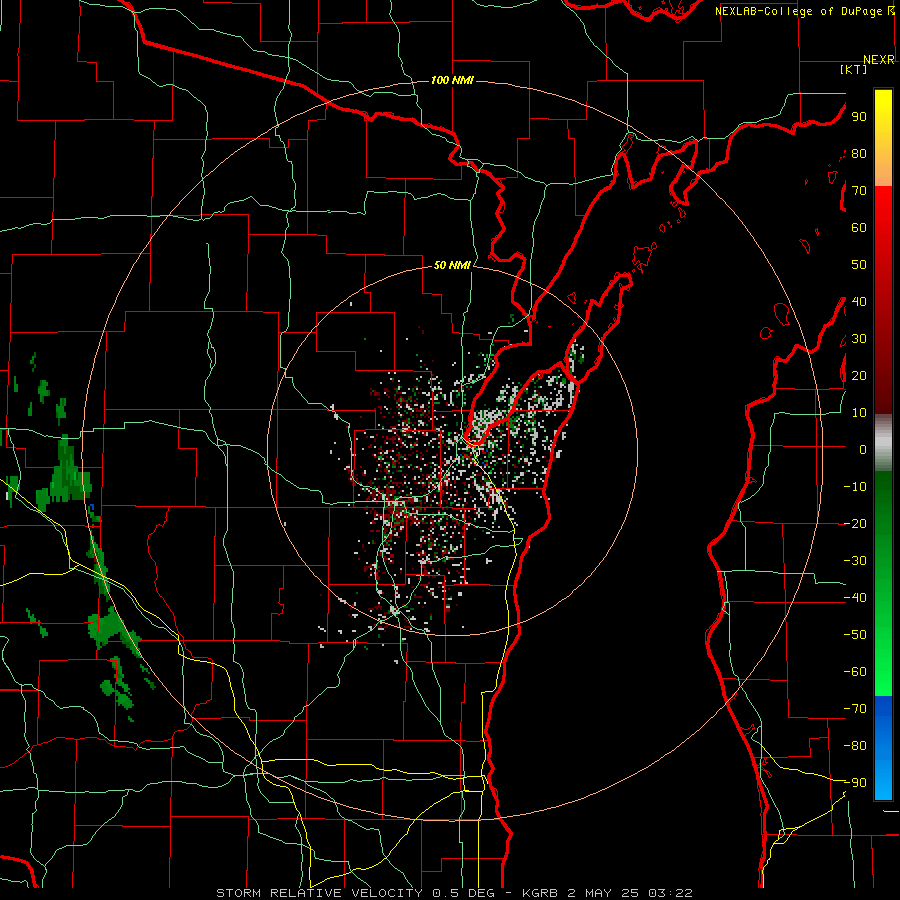Click the 100 NMI range ring label
The height and width of the screenshot is (900, 900).
pos(452,80)
